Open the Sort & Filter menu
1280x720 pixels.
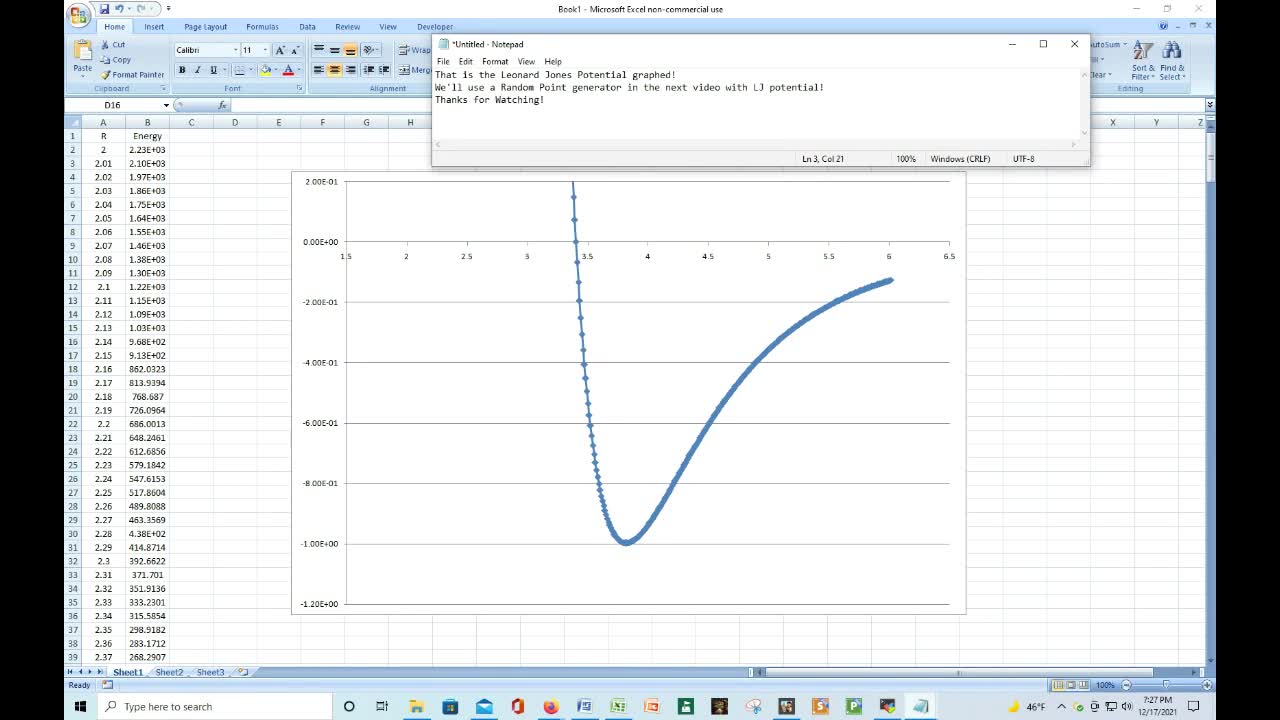[x=1142, y=61]
